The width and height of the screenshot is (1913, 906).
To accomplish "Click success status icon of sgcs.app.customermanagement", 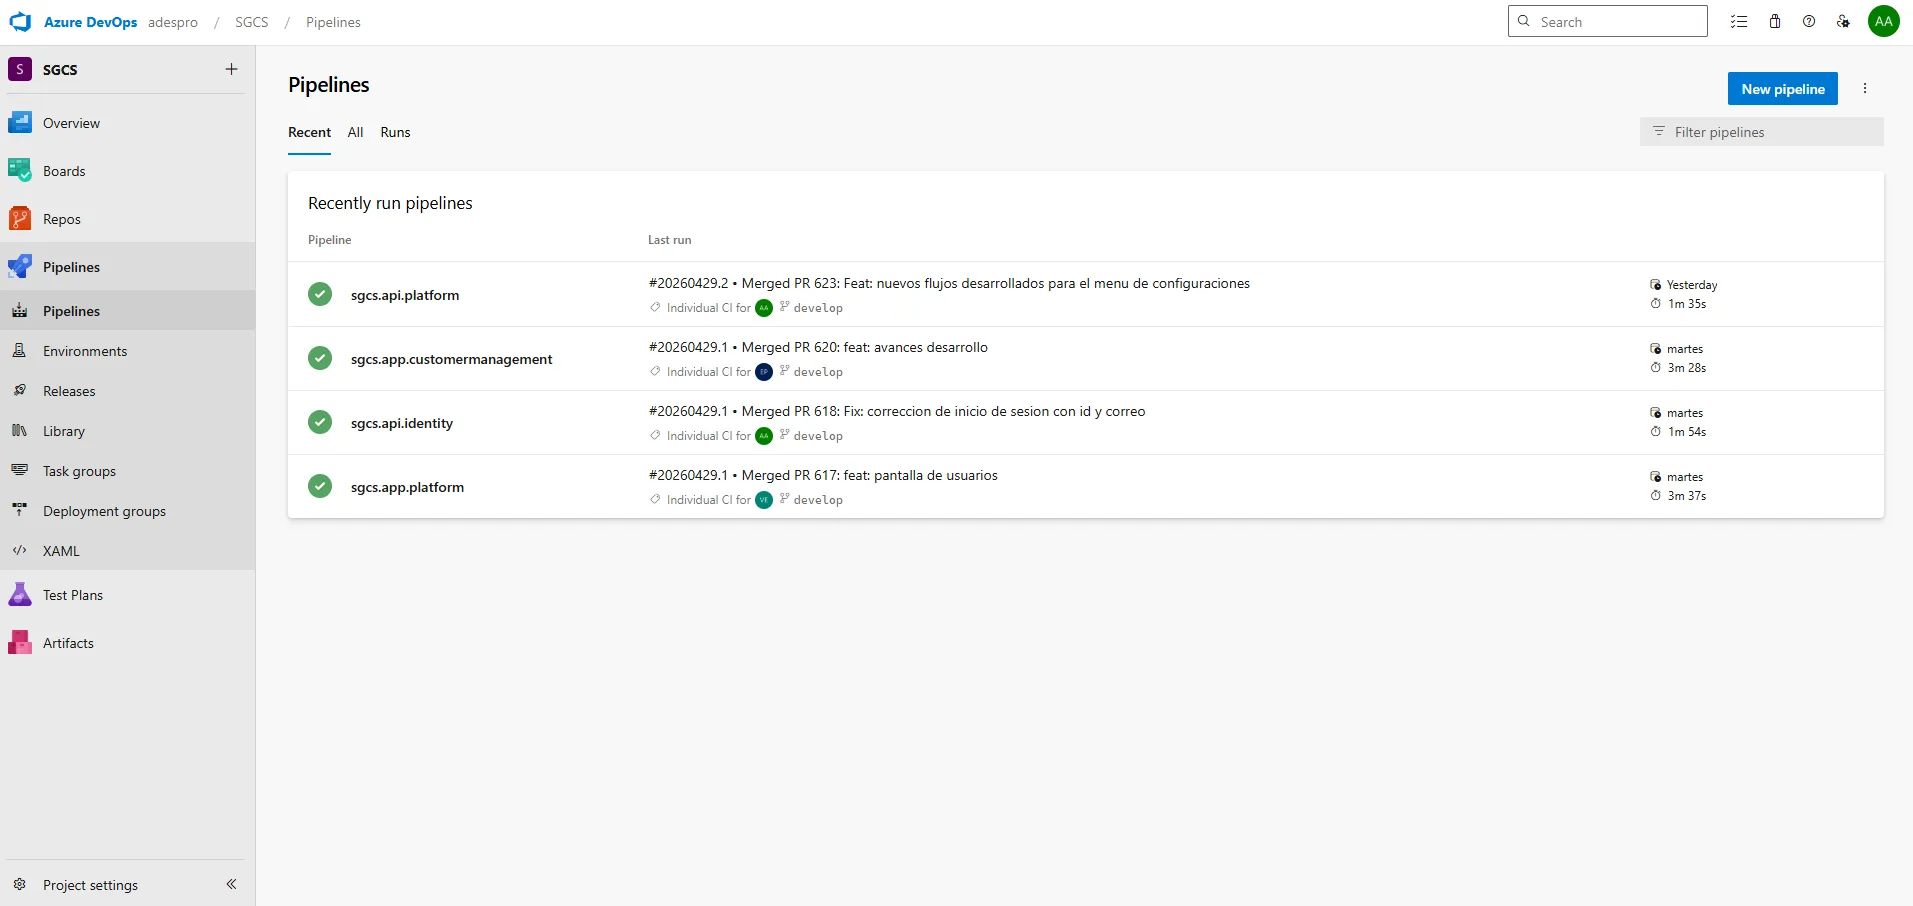I will click(320, 358).
